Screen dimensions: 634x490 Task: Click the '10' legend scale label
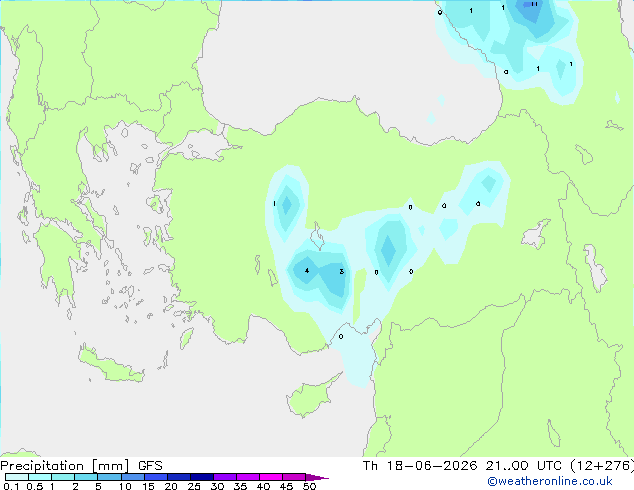tap(125, 486)
